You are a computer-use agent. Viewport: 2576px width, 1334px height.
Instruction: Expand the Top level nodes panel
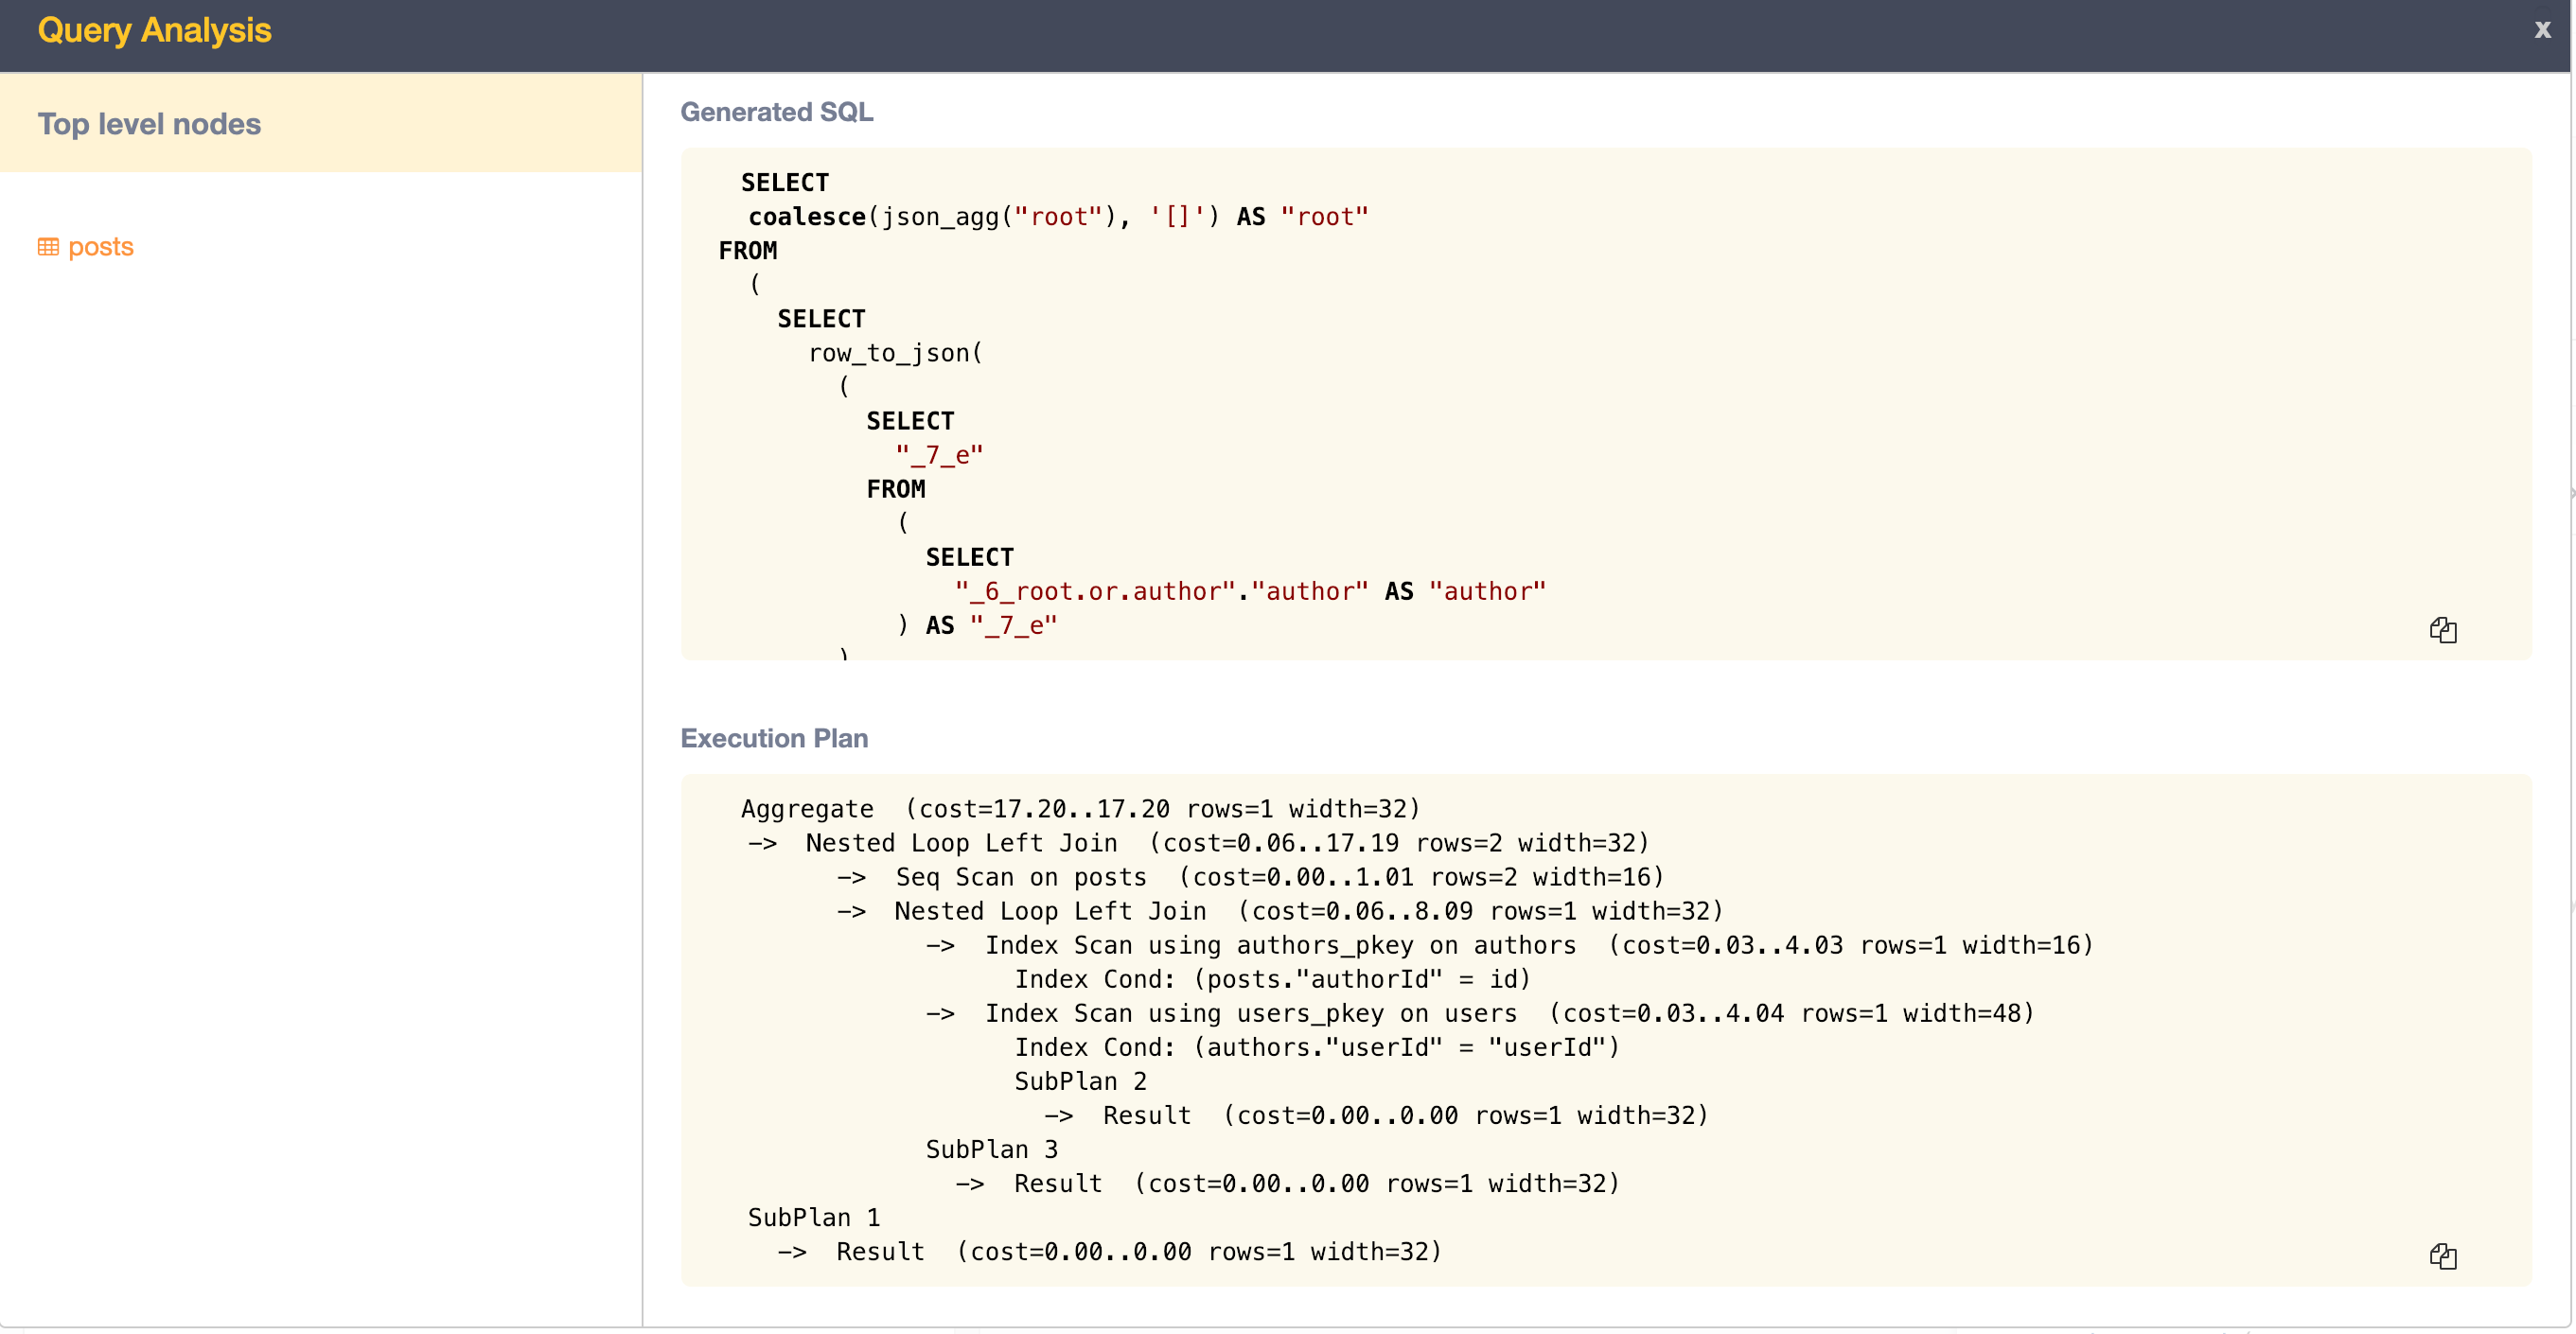pos(149,124)
